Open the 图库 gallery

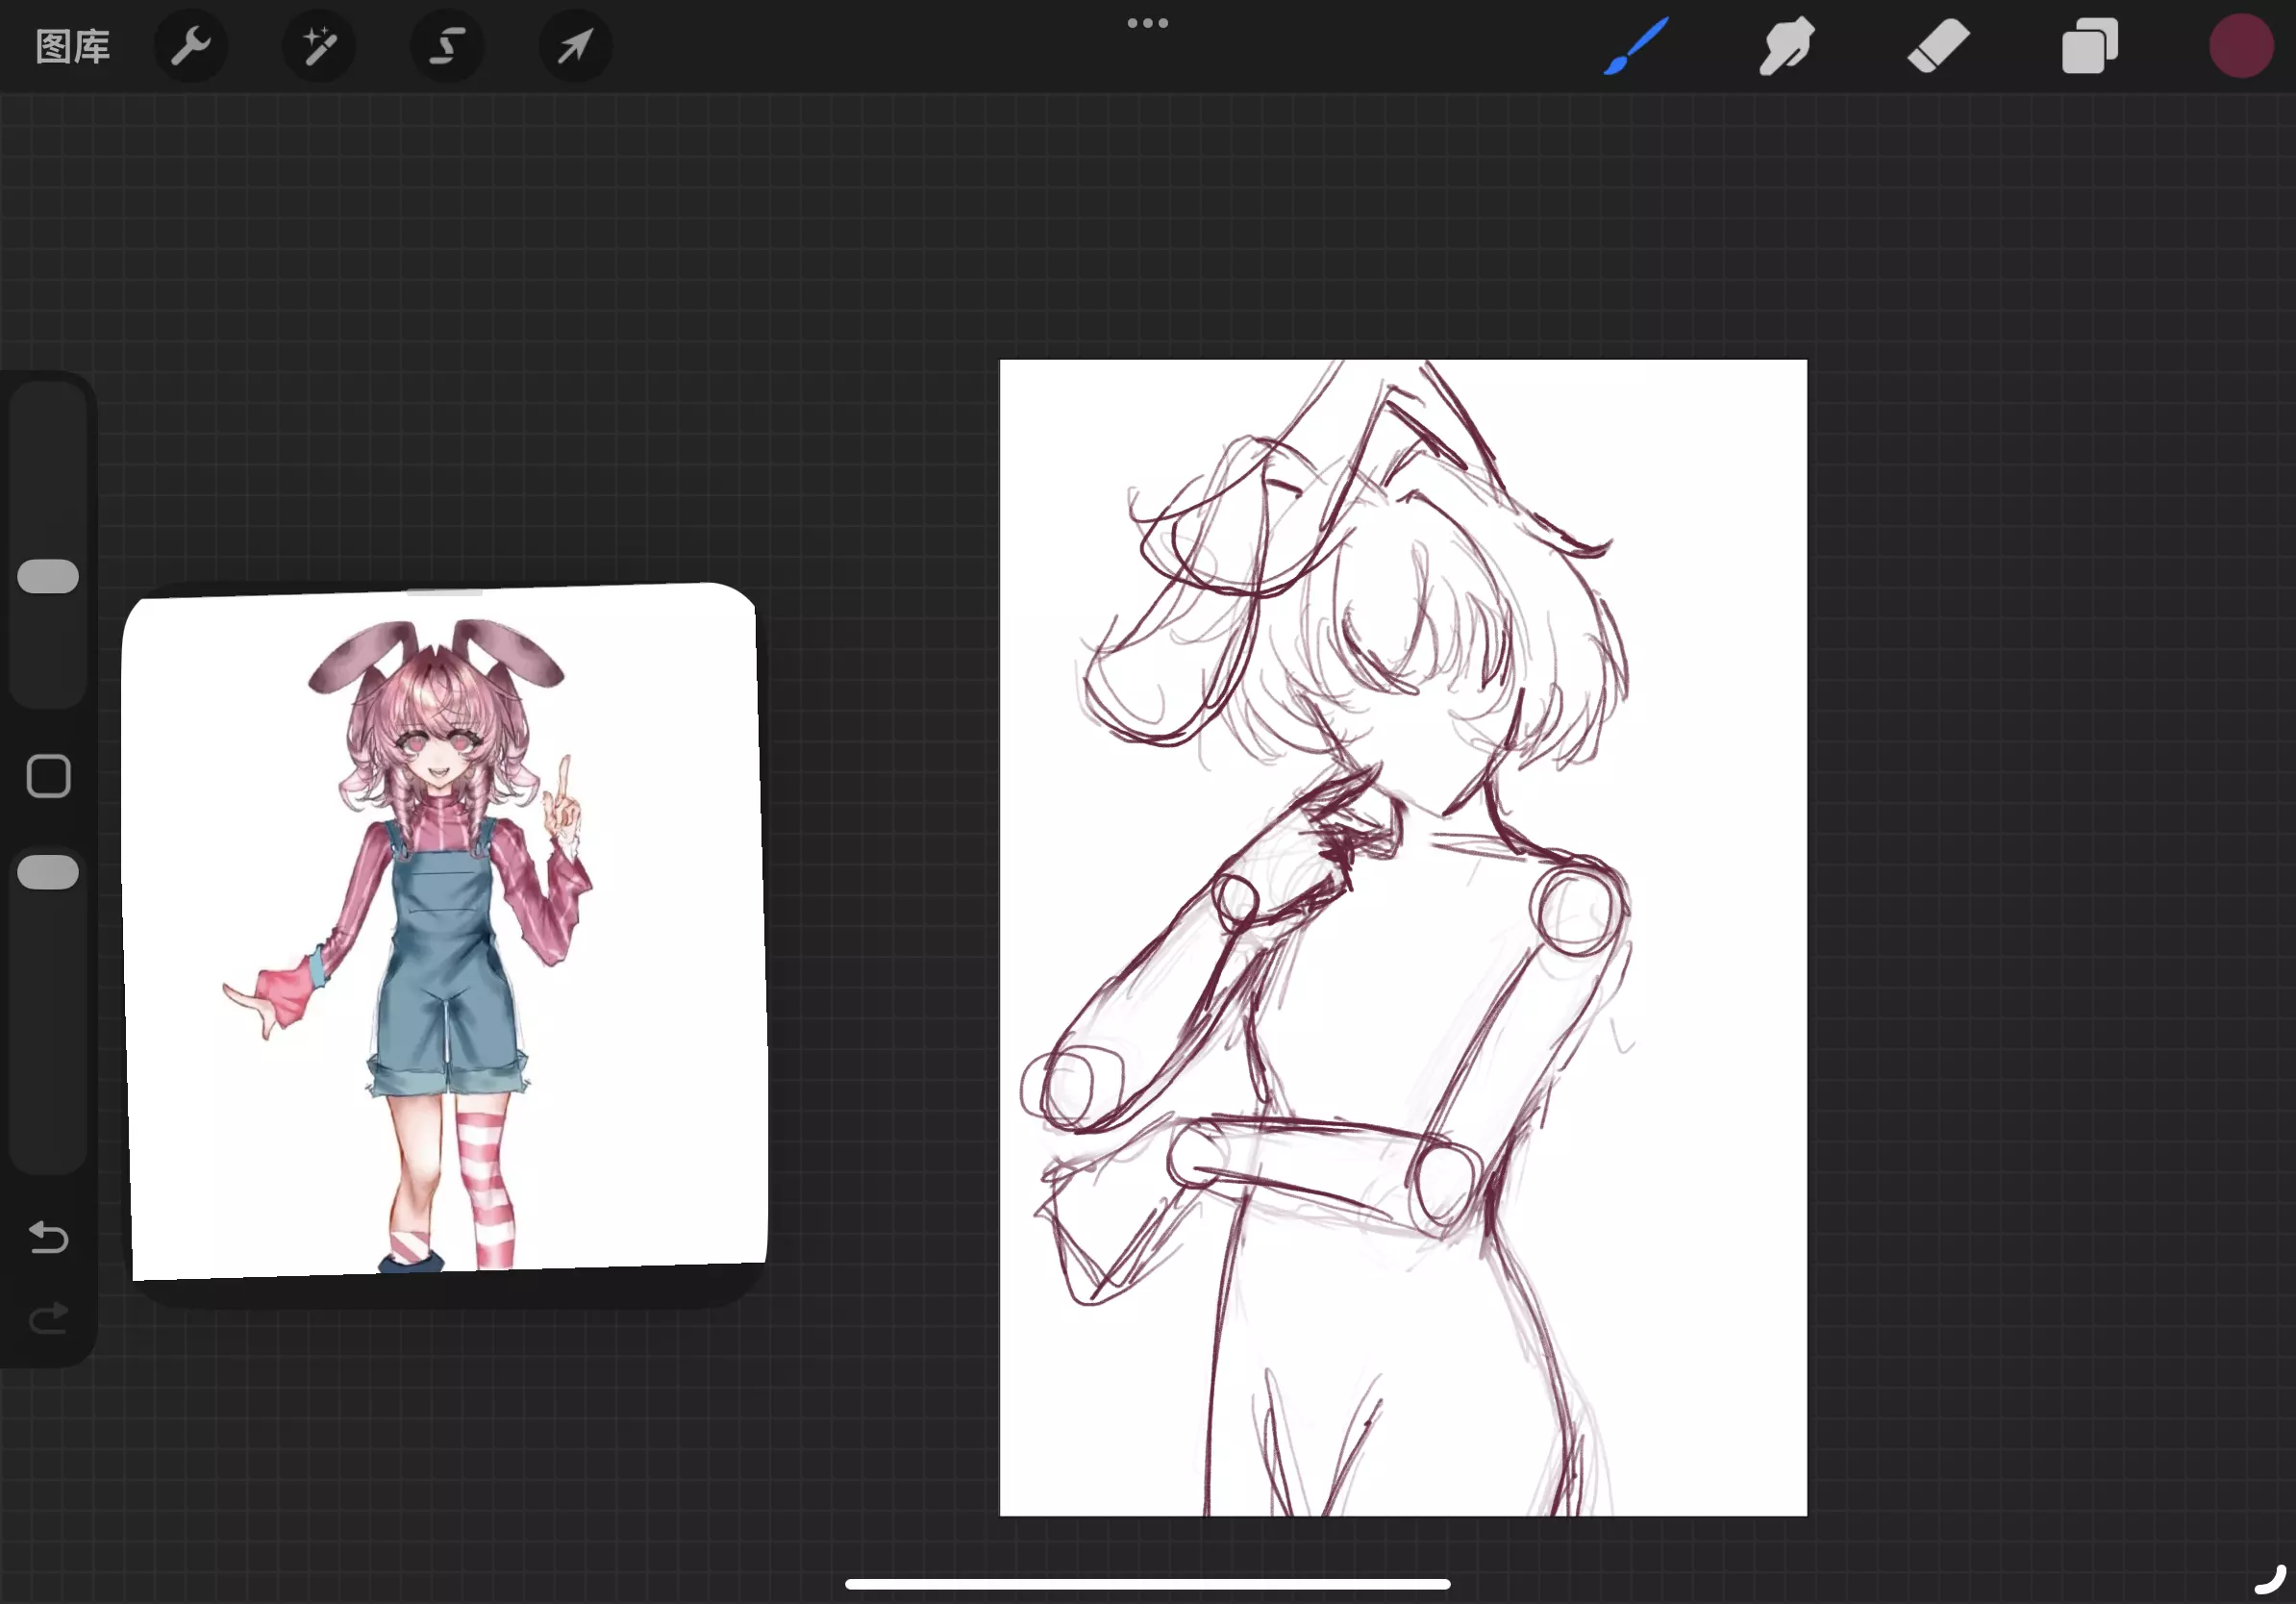click(x=72, y=46)
